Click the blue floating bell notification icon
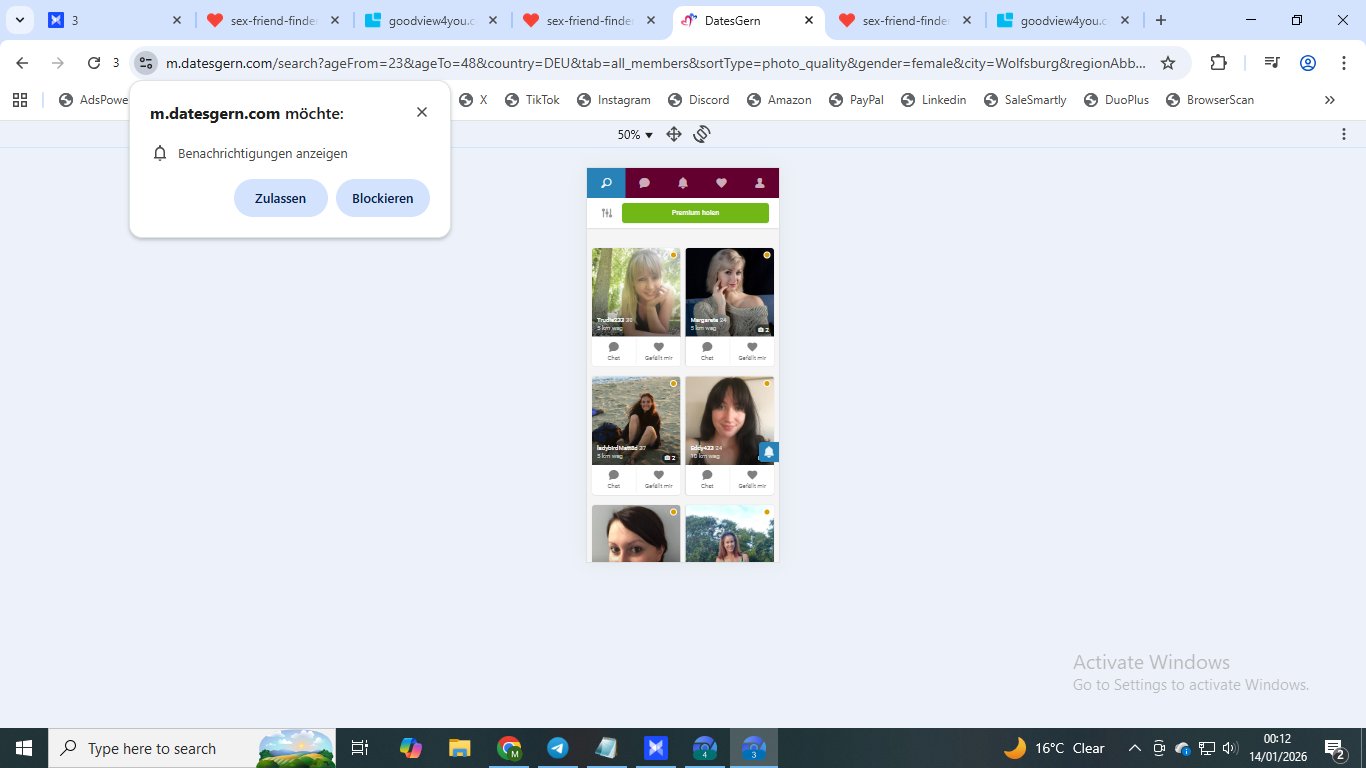This screenshot has height=768, width=1366. pyautogui.click(x=768, y=452)
